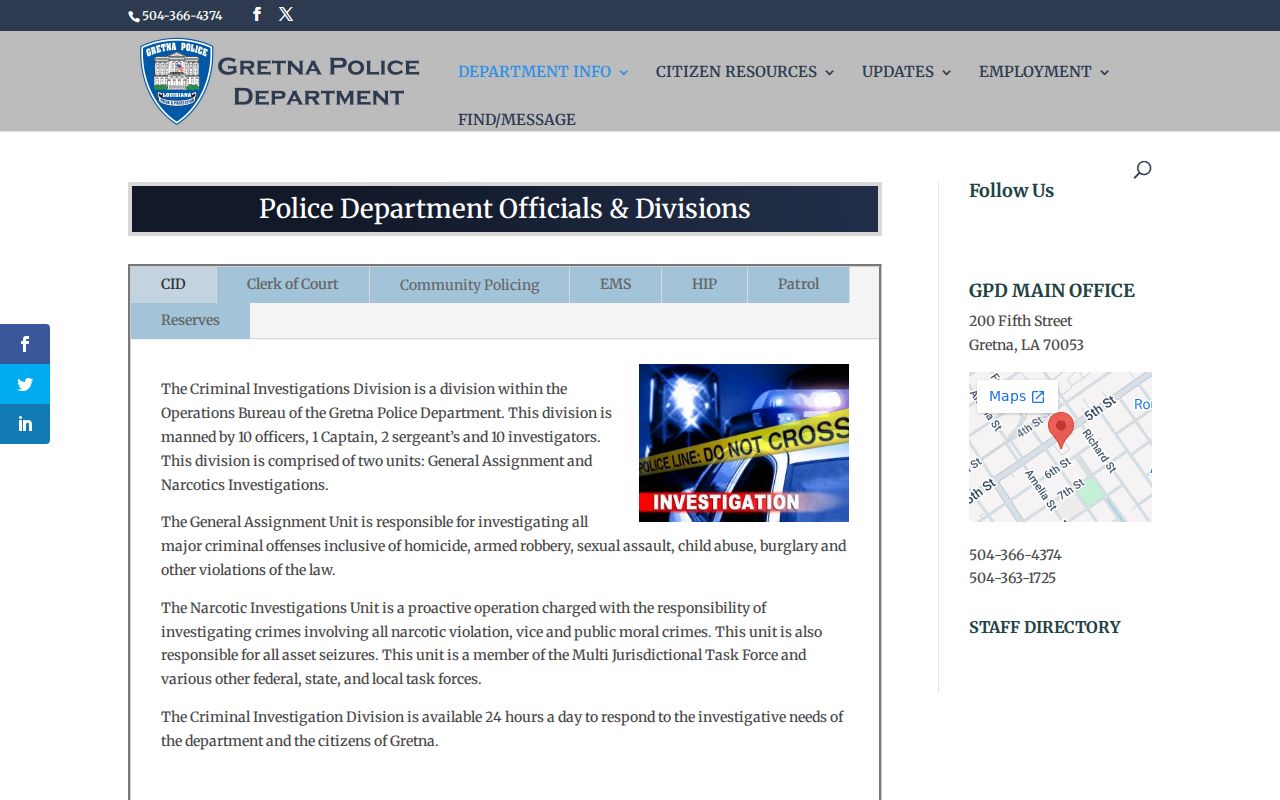Expand the Citizen Resources dropdown arrow
The width and height of the screenshot is (1280, 800).
(x=829, y=72)
